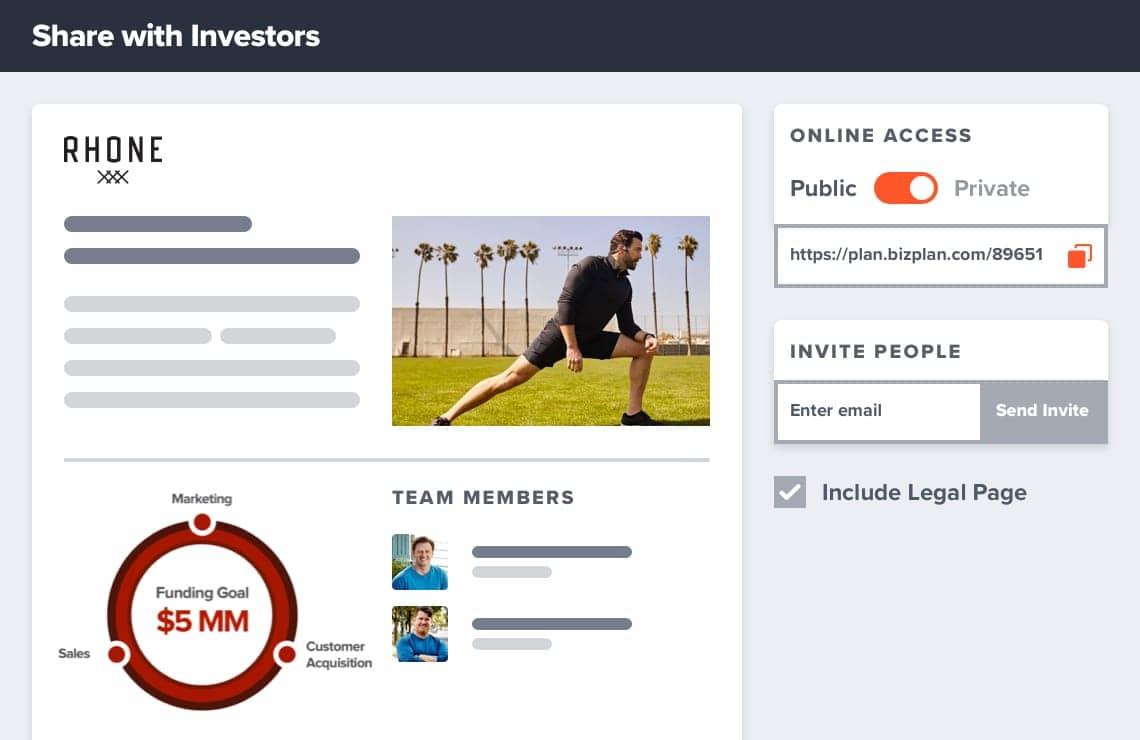The width and height of the screenshot is (1140, 740).
Task: Click the Team Members heading
Action: click(483, 497)
